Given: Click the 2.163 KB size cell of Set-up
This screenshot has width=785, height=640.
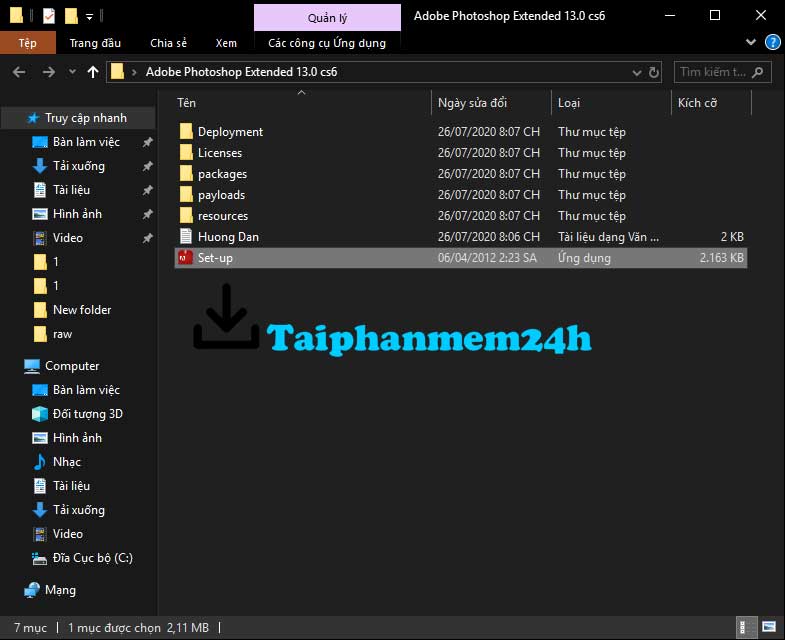Looking at the screenshot, I should click(x=721, y=258).
